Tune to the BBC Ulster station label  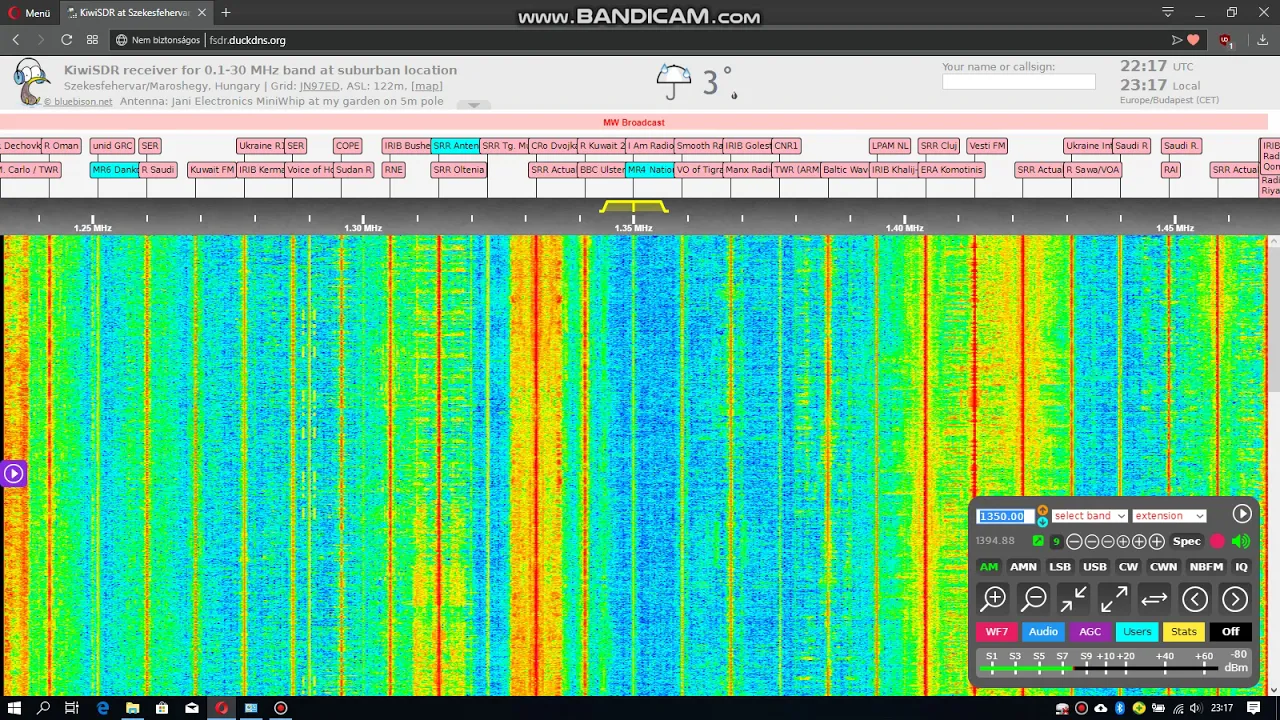(602, 170)
